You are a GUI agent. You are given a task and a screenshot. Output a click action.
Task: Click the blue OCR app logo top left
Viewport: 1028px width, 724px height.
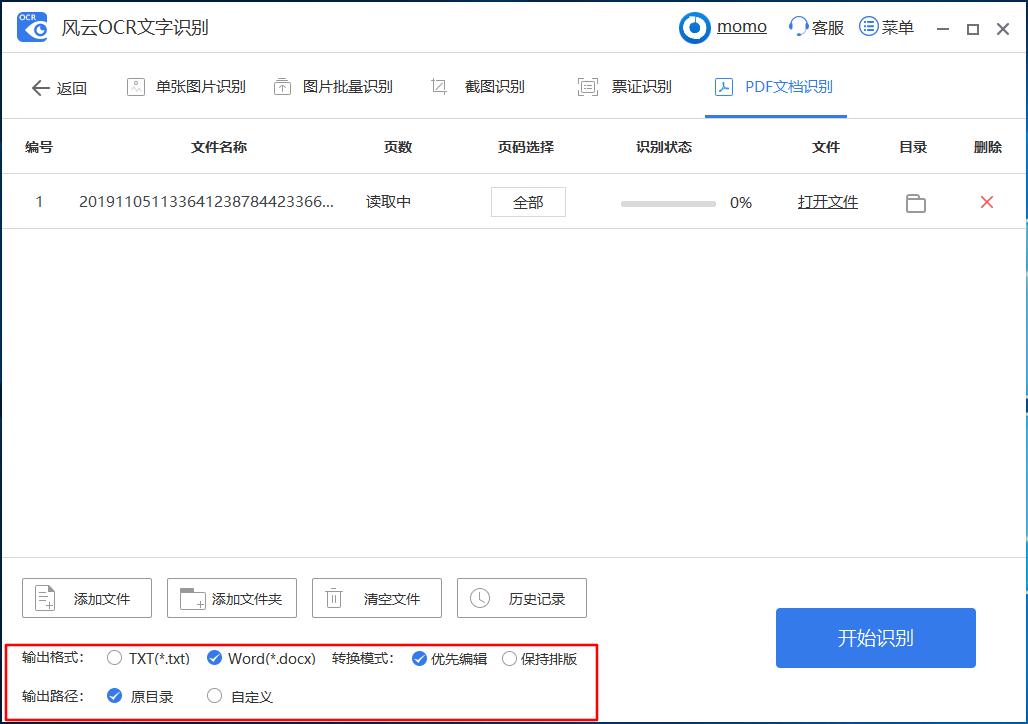coord(30,27)
